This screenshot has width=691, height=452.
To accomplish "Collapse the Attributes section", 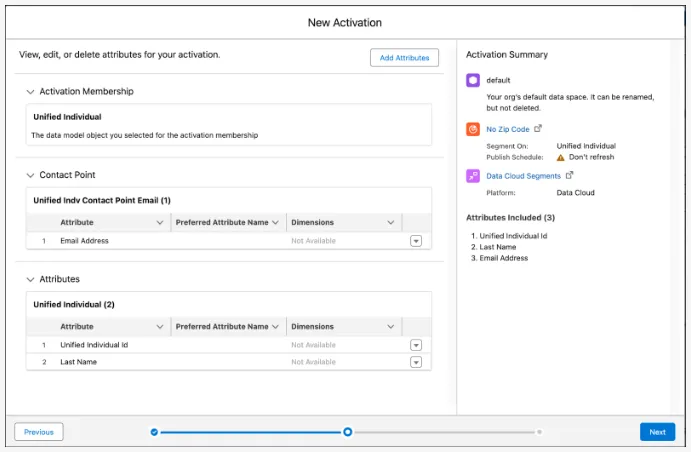I will 30,279.
